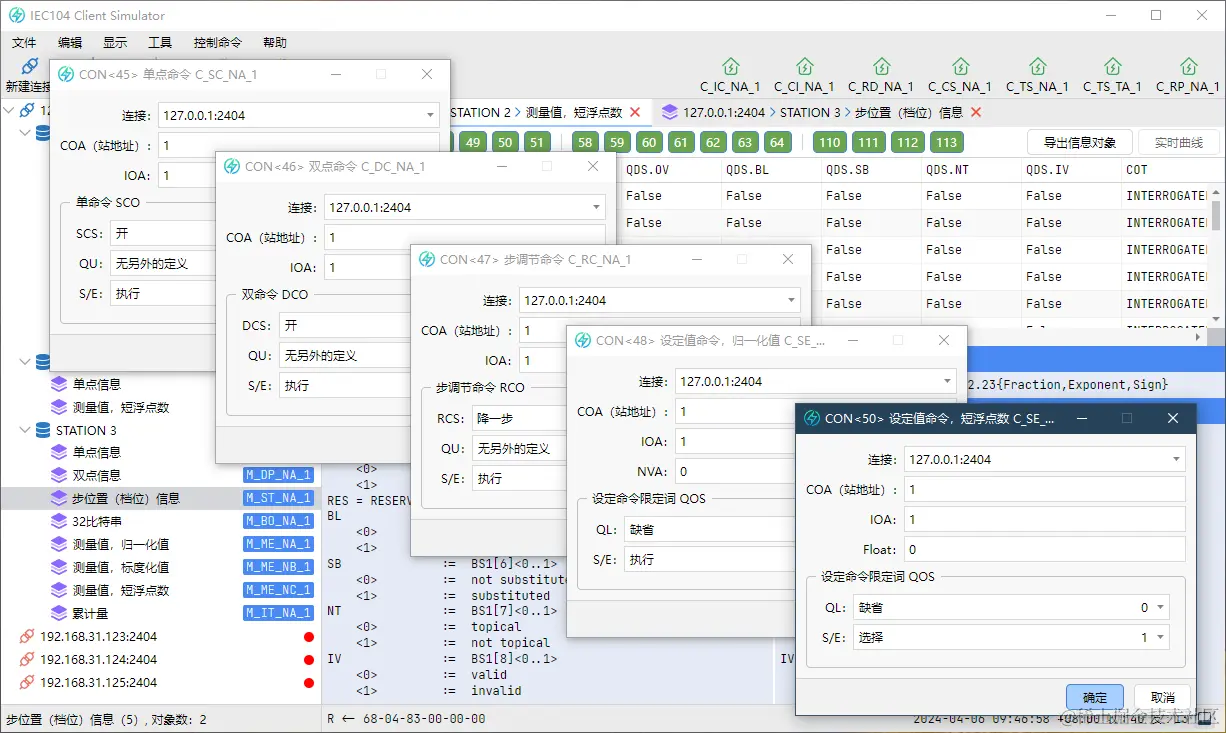Click the disconnected link icon for 192.168.31.124:2404
1226x733 pixels.
(x=27, y=660)
